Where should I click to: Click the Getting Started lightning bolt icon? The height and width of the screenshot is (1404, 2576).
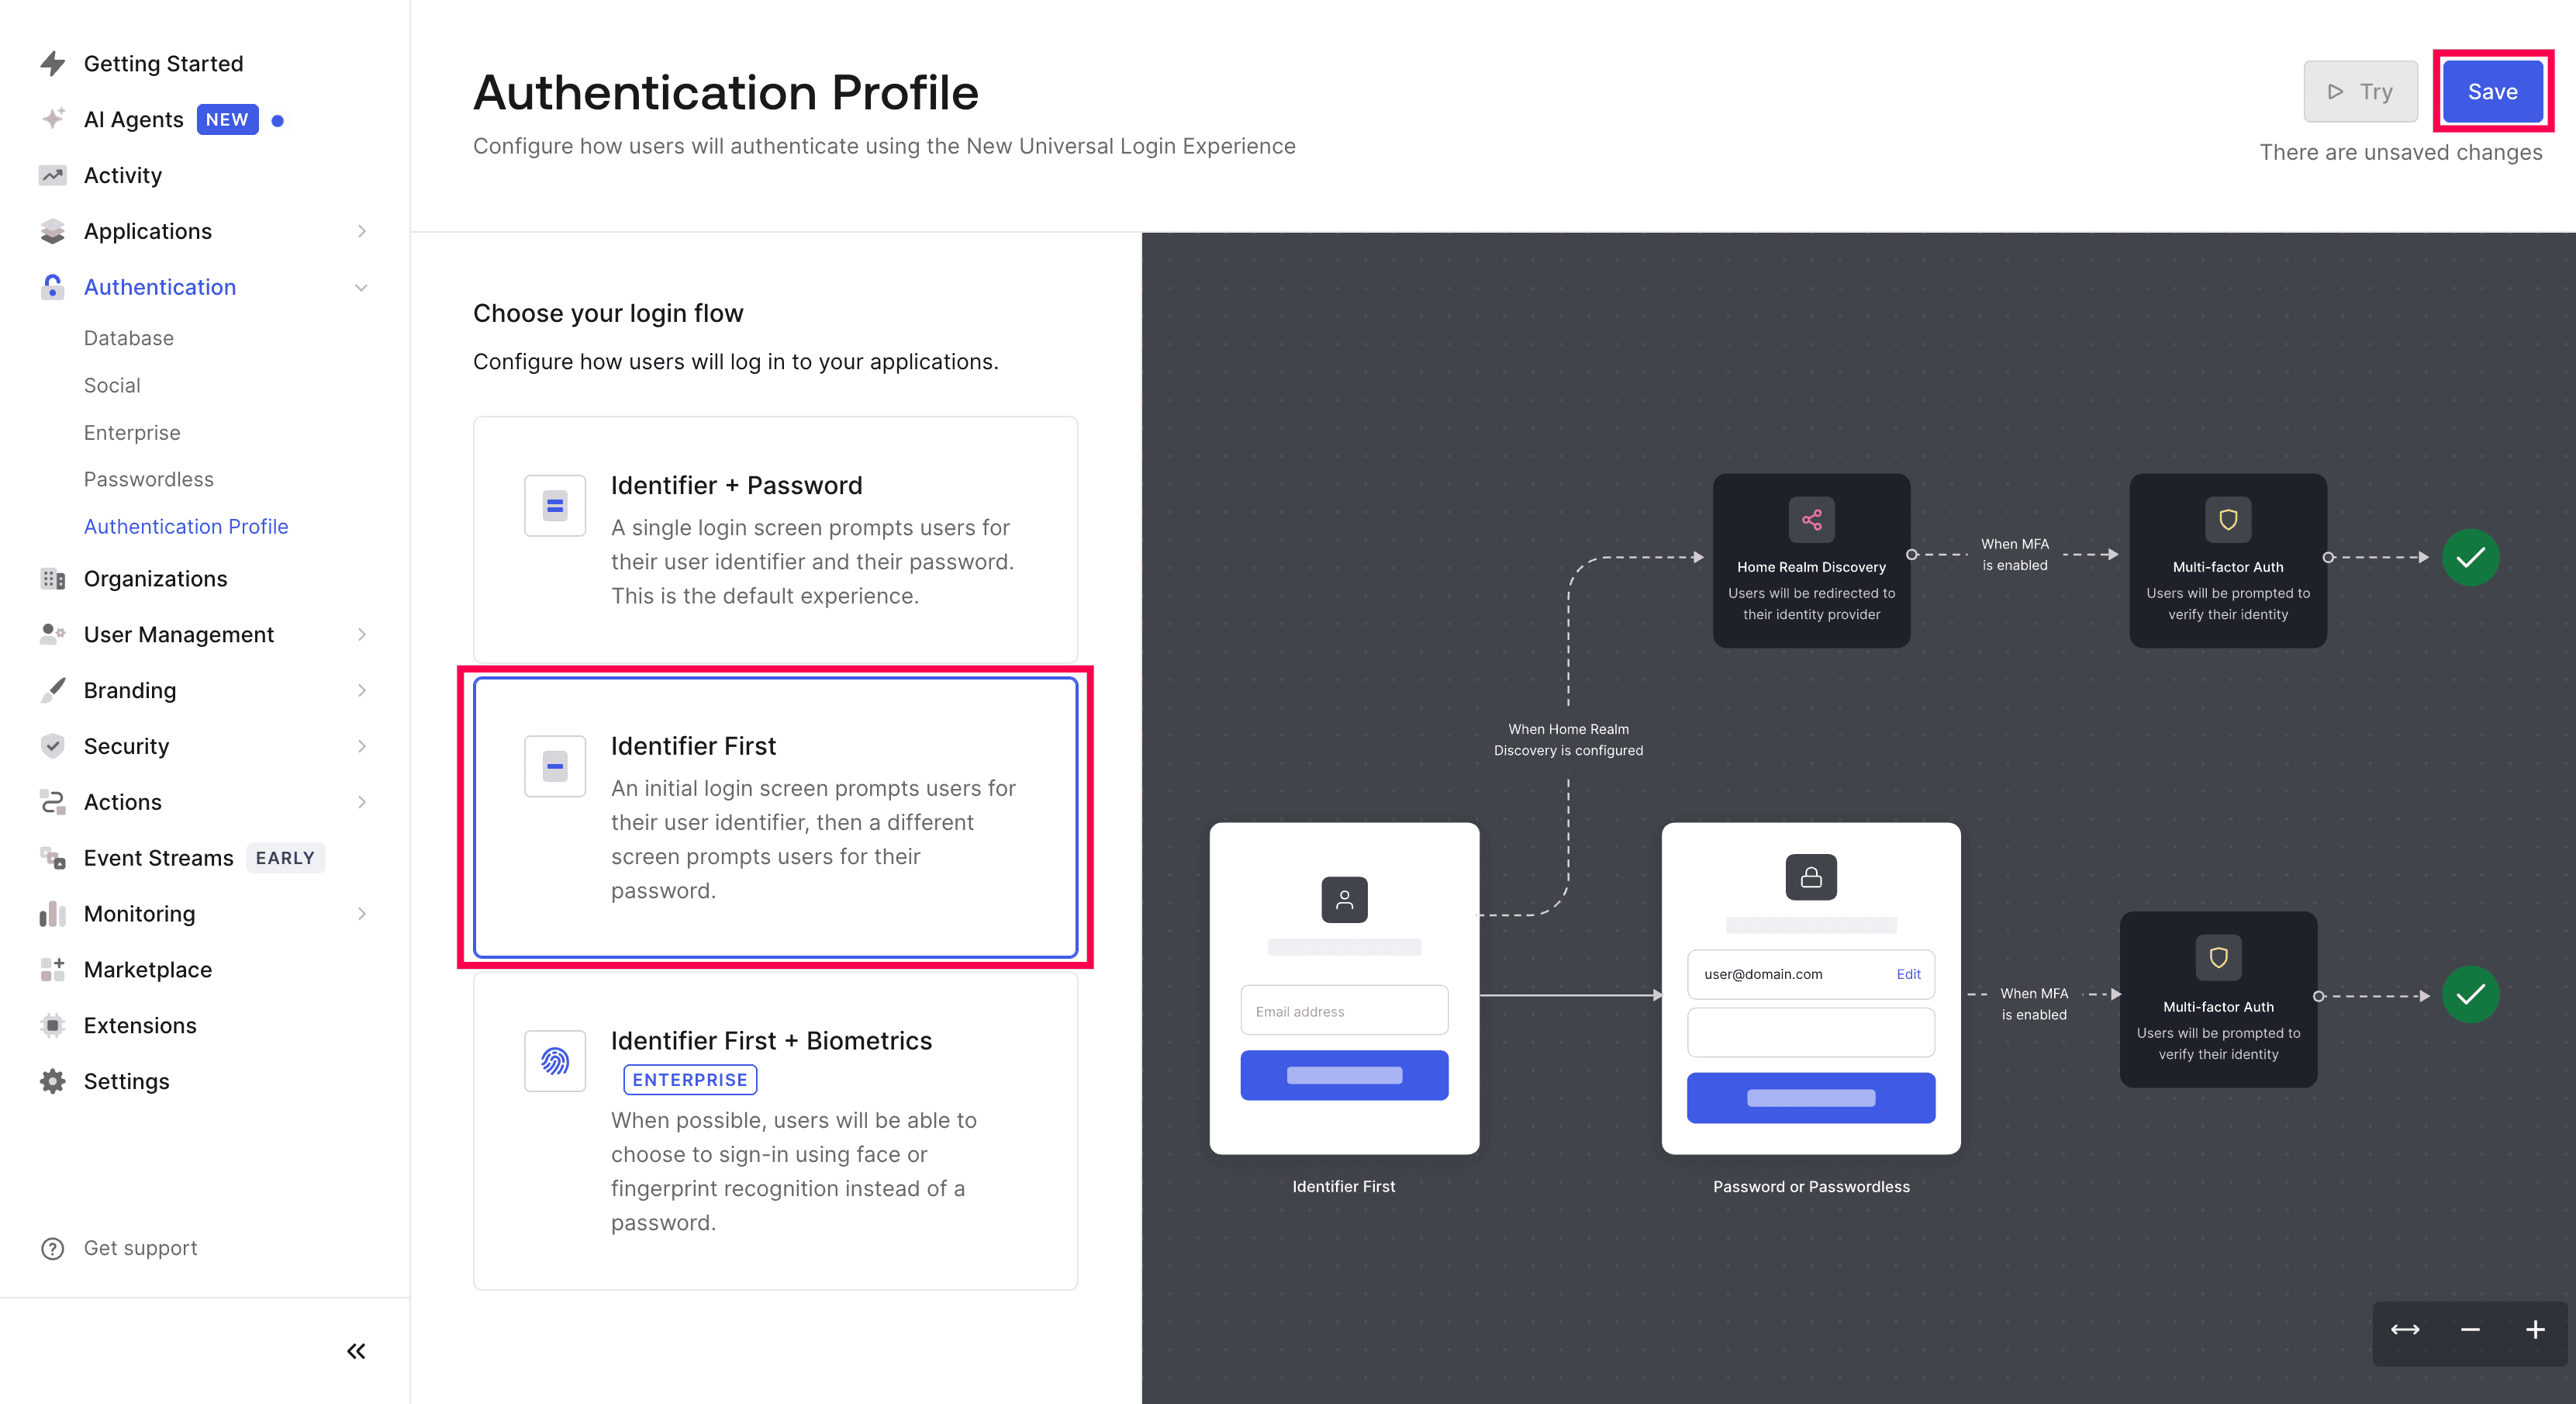[x=53, y=64]
